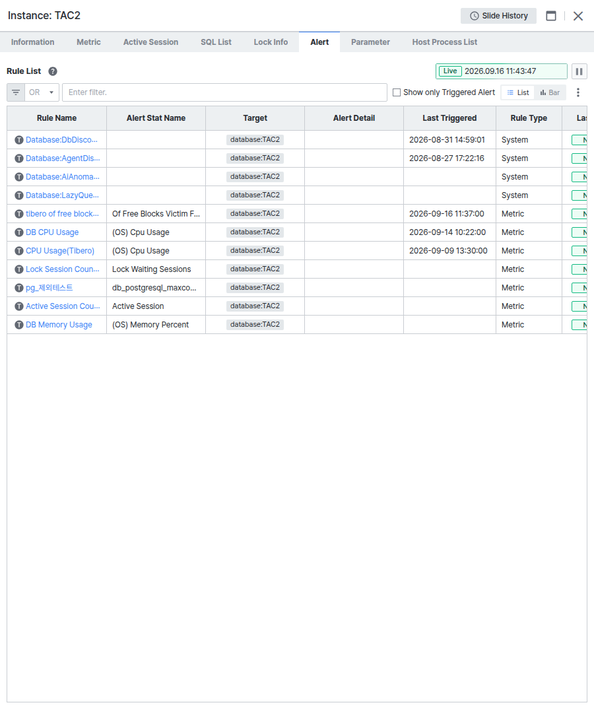Switch to the SQL List tab
The width and height of the screenshot is (594, 713).
click(x=216, y=42)
